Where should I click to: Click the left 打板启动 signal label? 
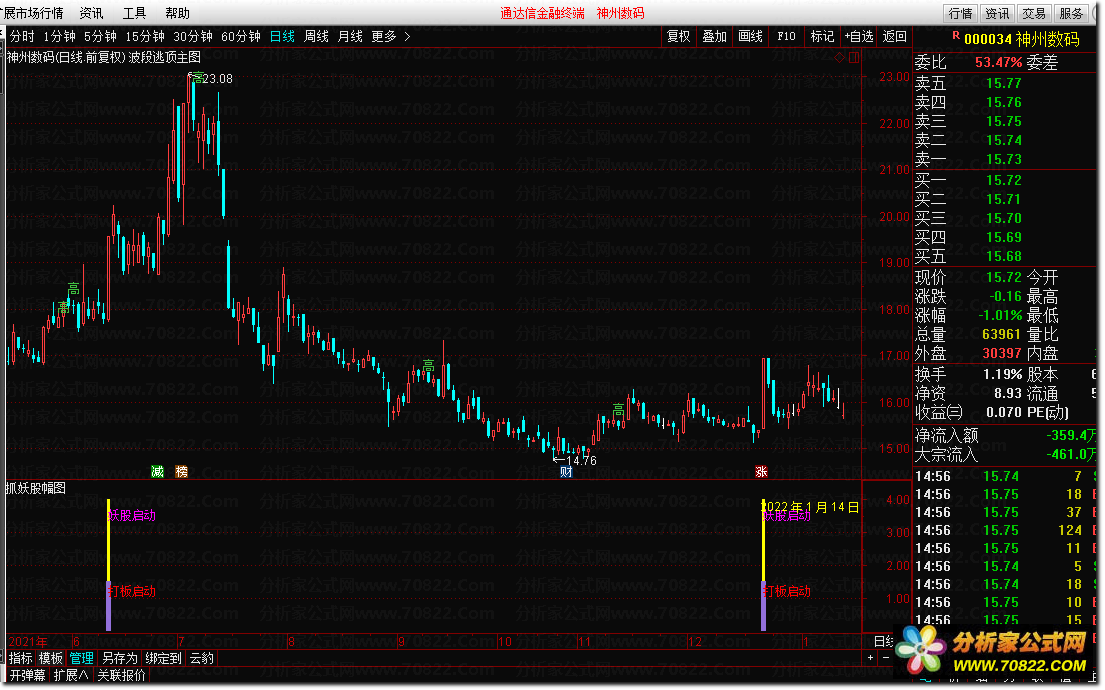[x=132, y=591]
